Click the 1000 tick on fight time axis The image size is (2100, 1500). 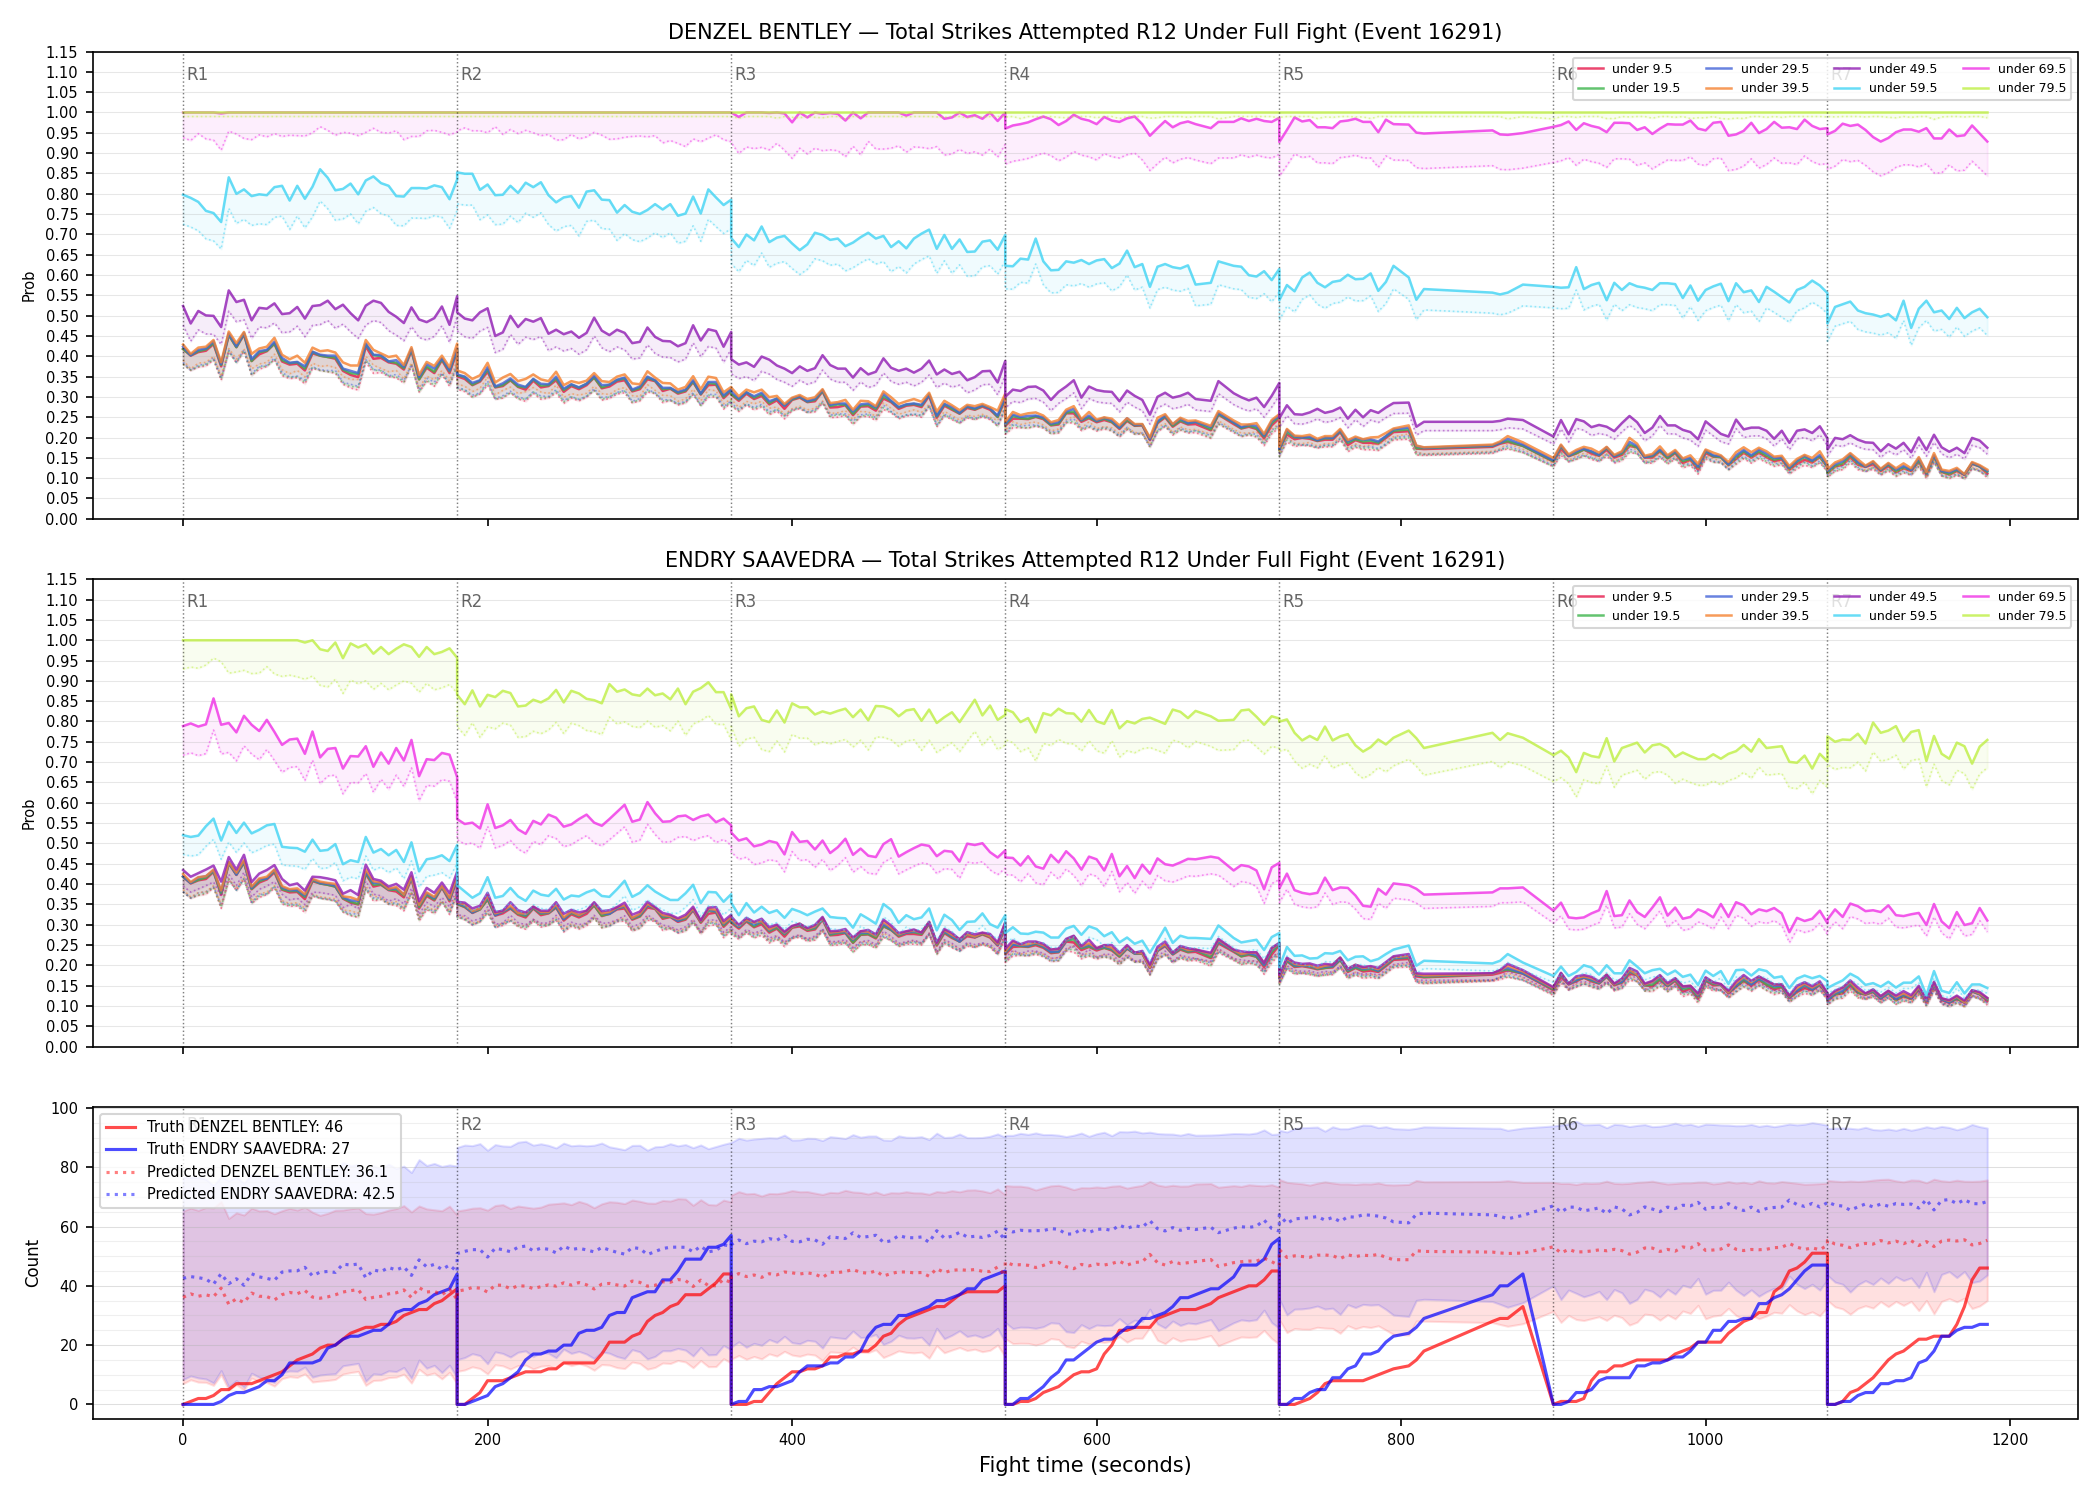(1705, 1440)
